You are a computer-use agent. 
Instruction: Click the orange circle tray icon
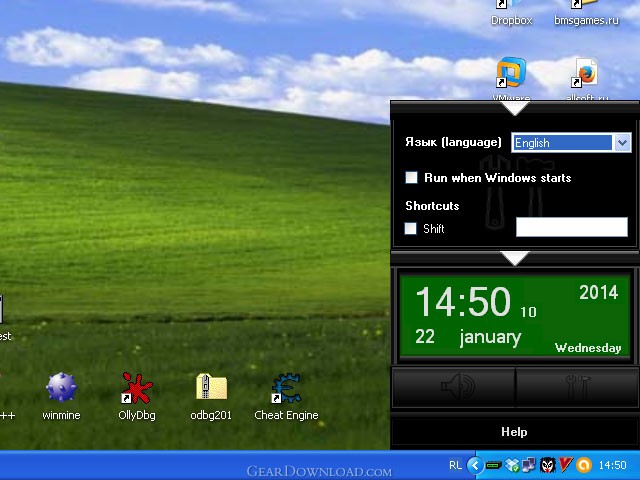pyautogui.click(x=584, y=465)
